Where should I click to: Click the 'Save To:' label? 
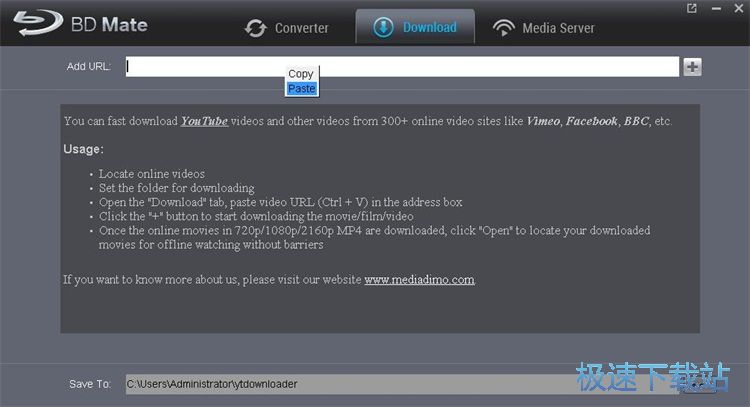90,384
